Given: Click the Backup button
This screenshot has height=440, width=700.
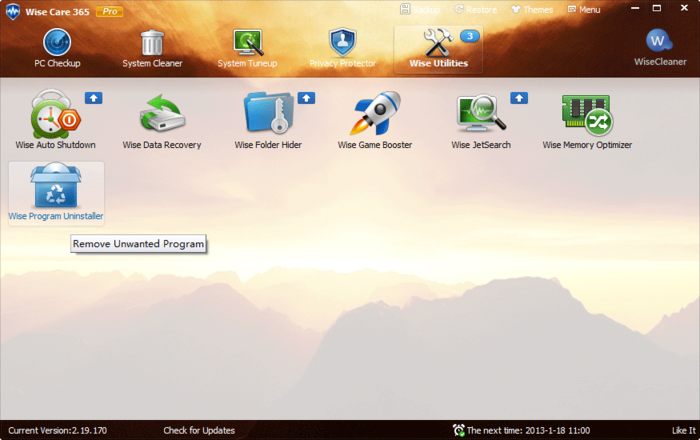Looking at the screenshot, I should point(420,9).
